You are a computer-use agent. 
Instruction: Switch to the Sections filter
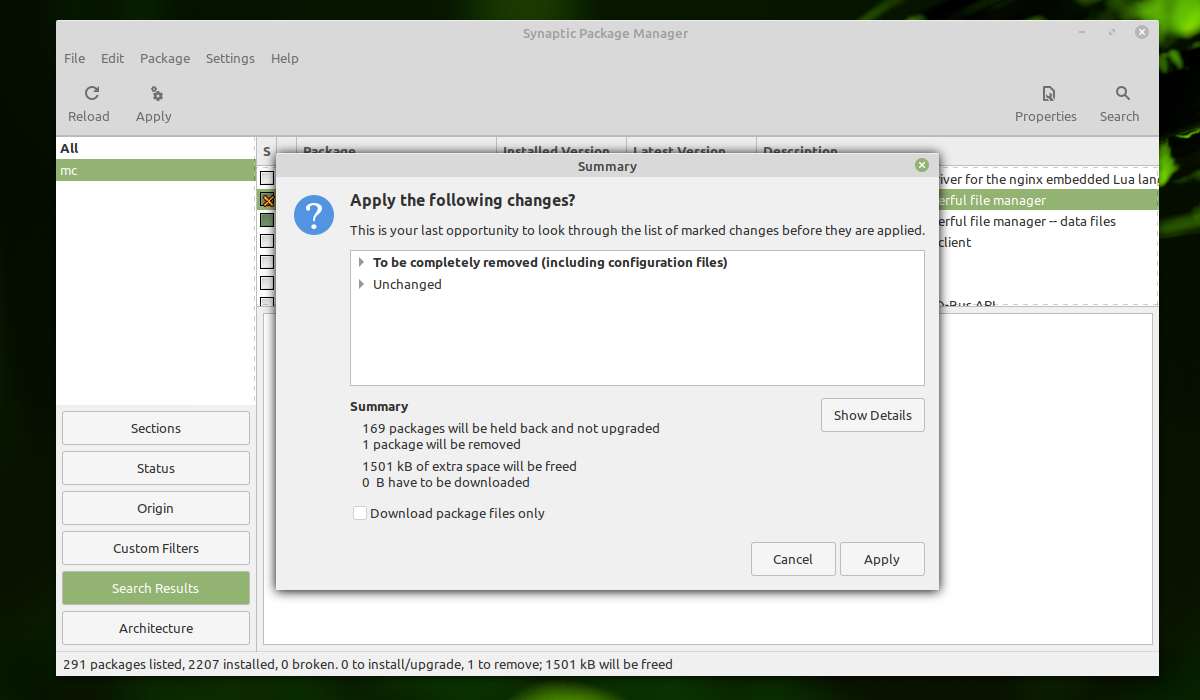[156, 428]
